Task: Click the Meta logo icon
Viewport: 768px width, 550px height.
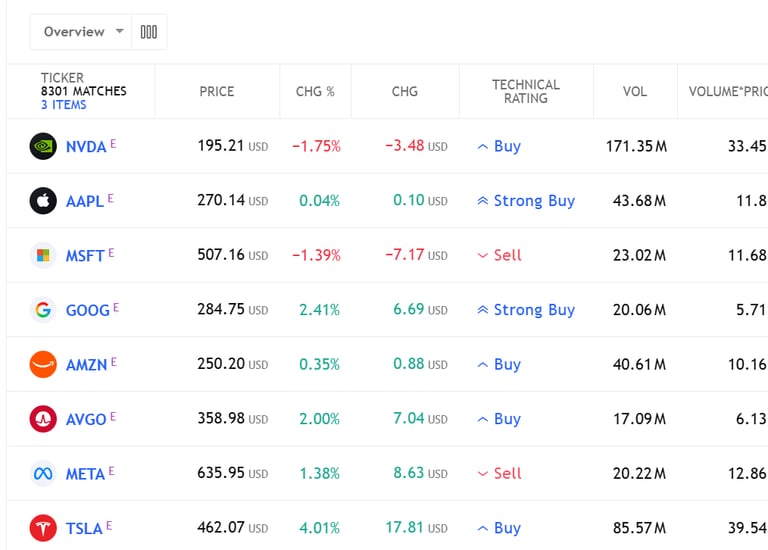Action: click(43, 473)
